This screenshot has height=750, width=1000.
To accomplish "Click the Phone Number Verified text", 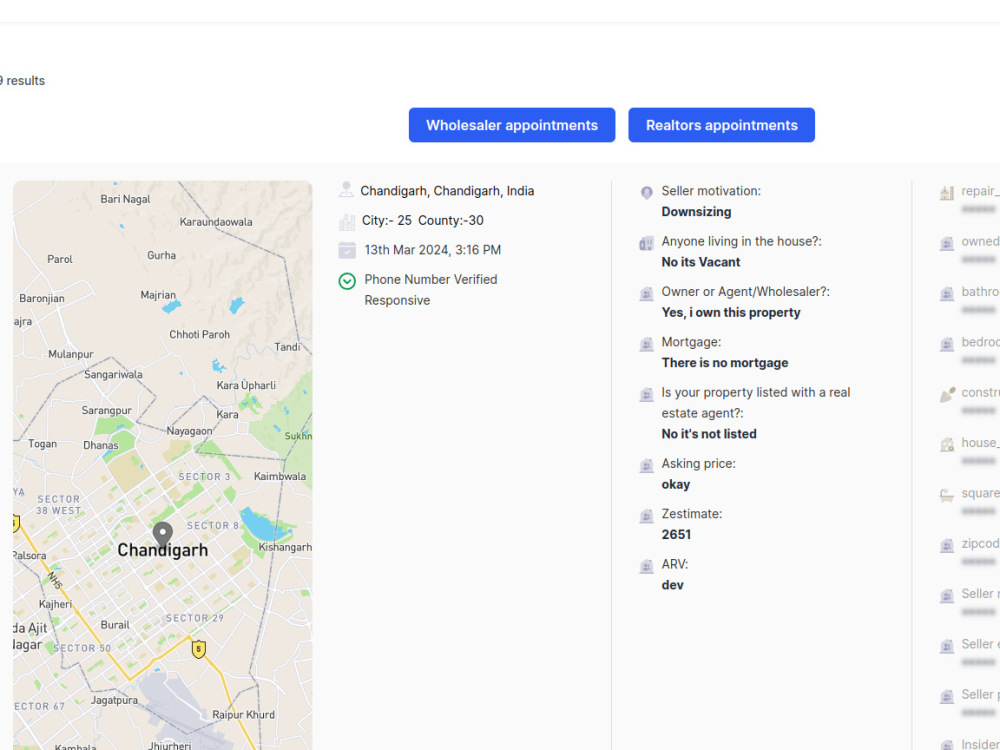I will click(x=430, y=279).
